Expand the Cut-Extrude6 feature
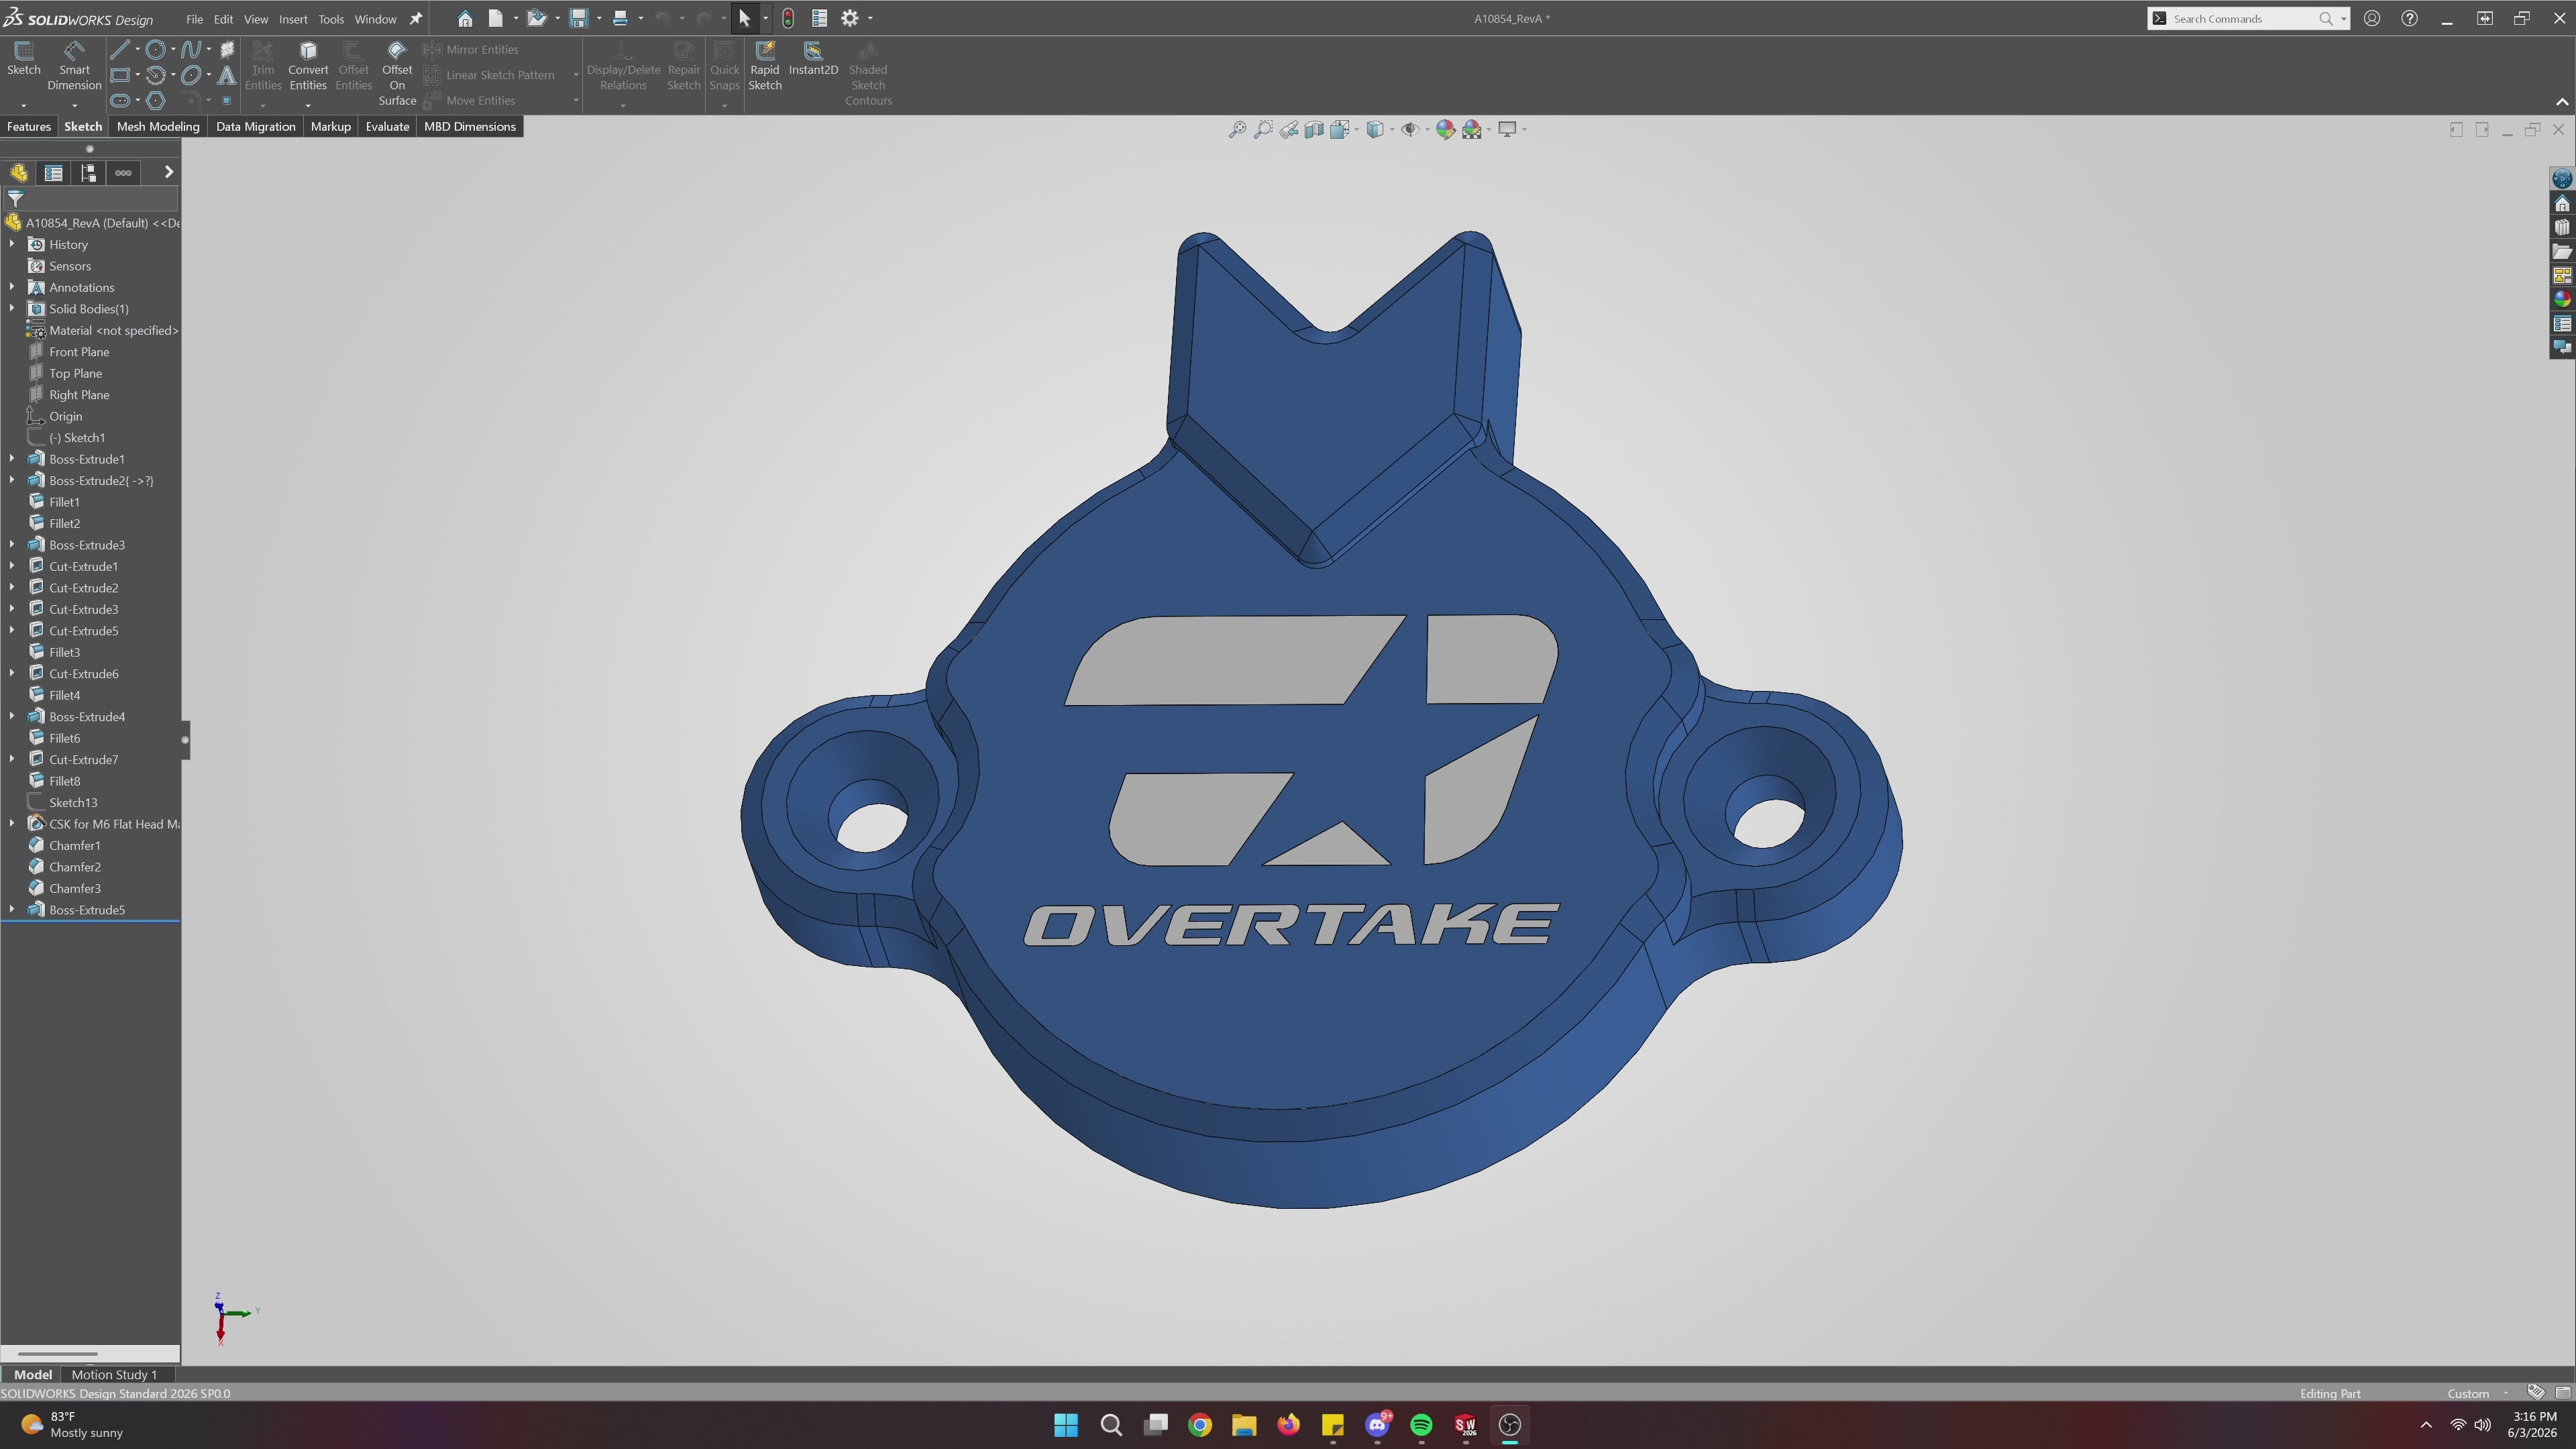The width and height of the screenshot is (2576, 1449). (x=12, y=674)
